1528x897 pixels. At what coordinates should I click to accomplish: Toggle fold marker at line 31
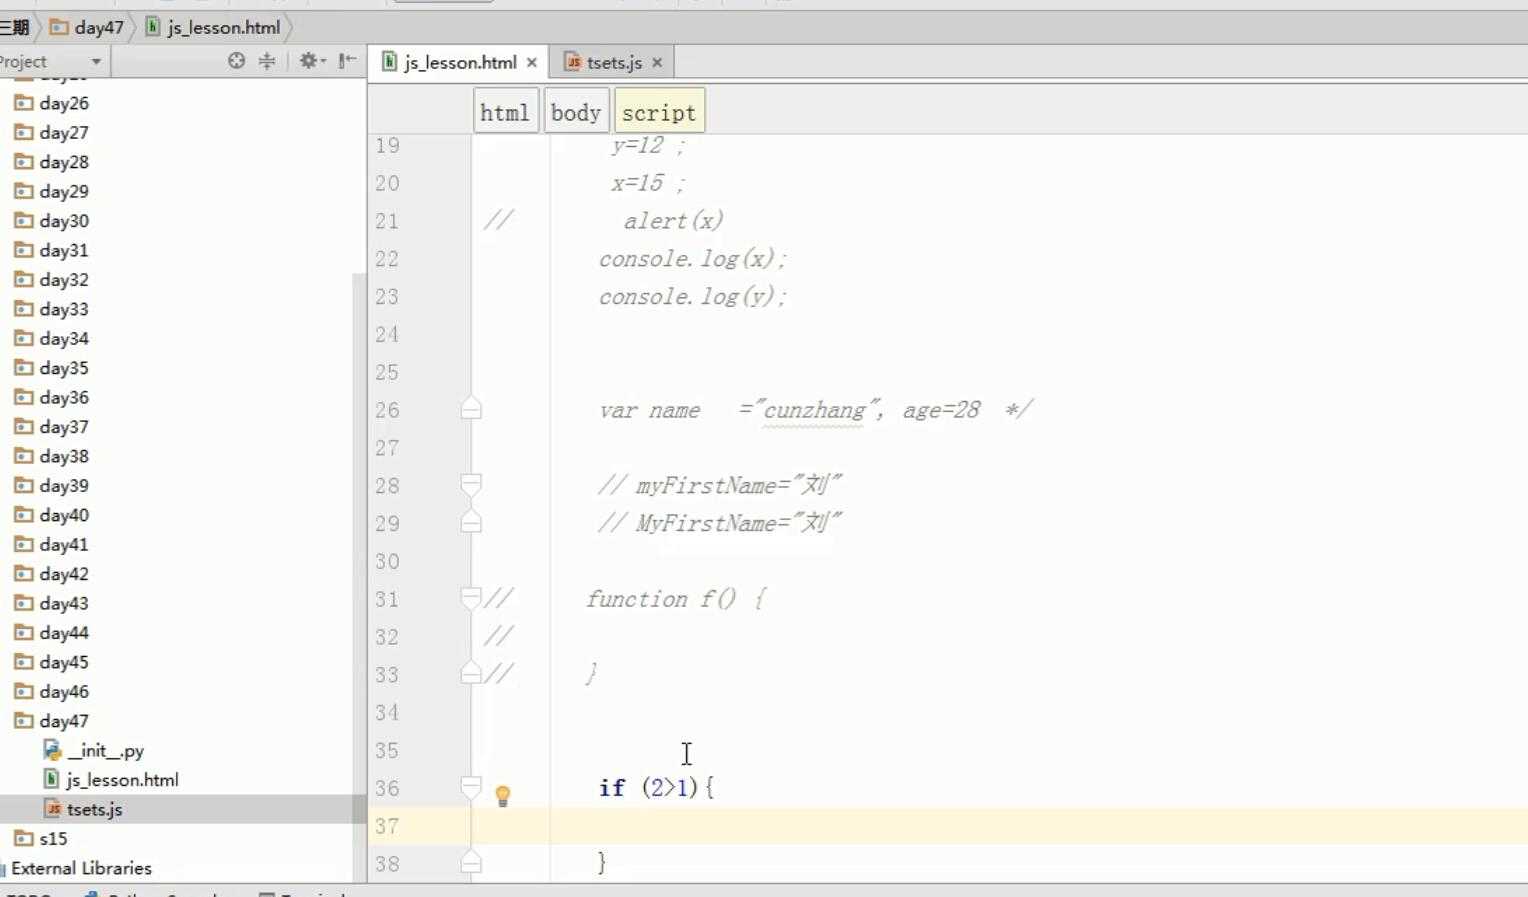pos(471,598)
